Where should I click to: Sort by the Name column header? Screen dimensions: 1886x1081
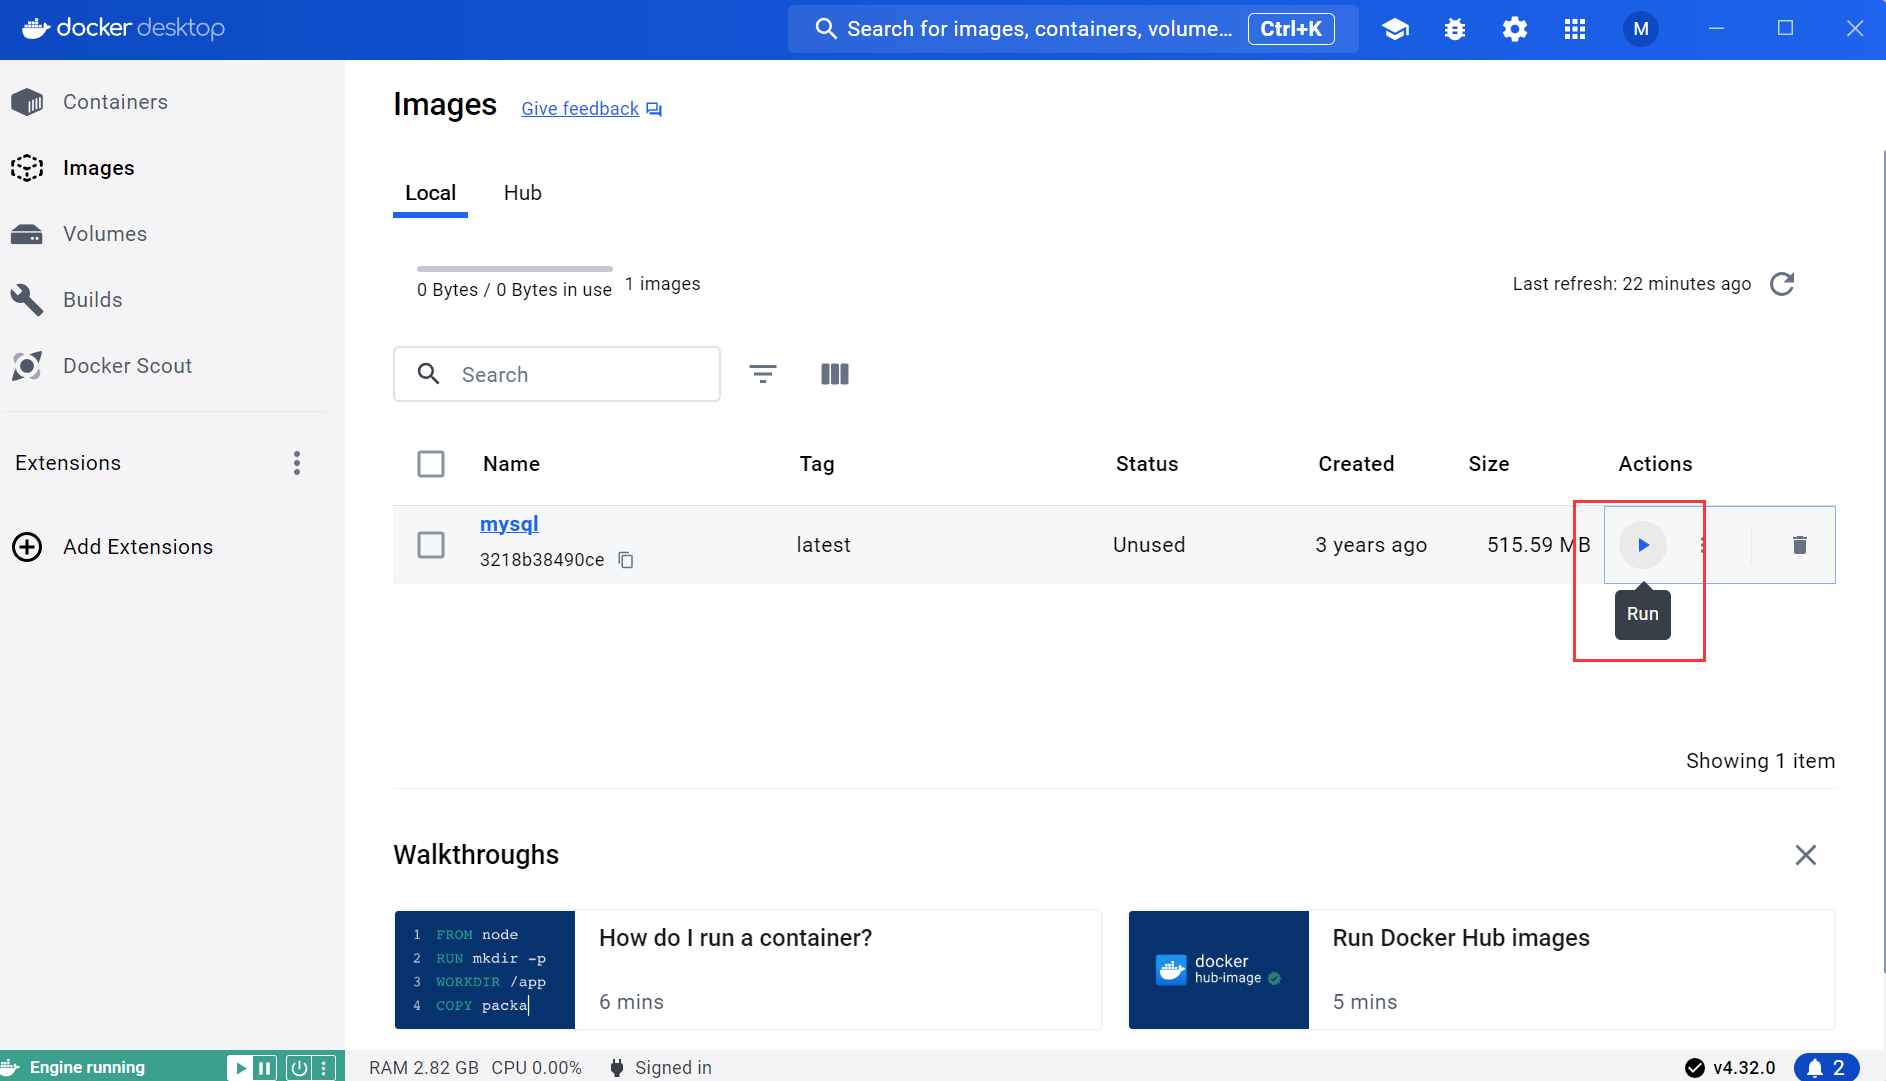tap(511, 464)
